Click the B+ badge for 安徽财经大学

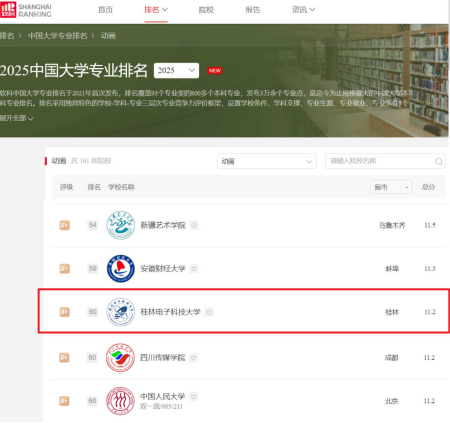click(x=65, y=269)
